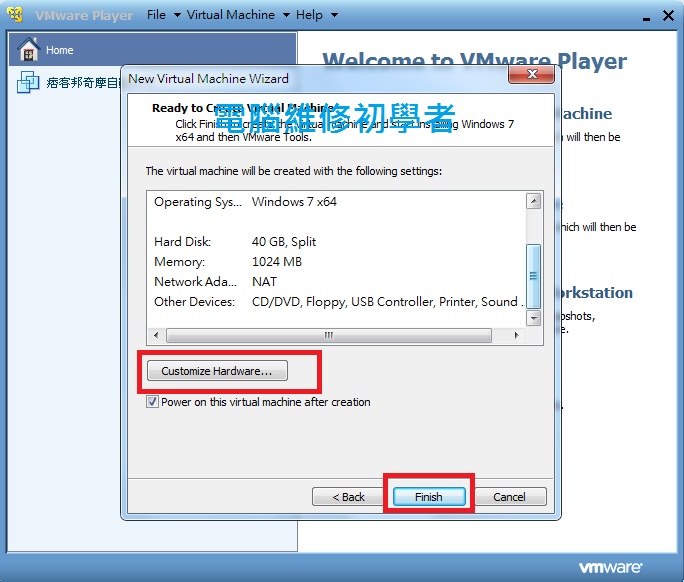
Task: Click the horizontal scrollbar thumb in settings
Action: coord(329,335)
